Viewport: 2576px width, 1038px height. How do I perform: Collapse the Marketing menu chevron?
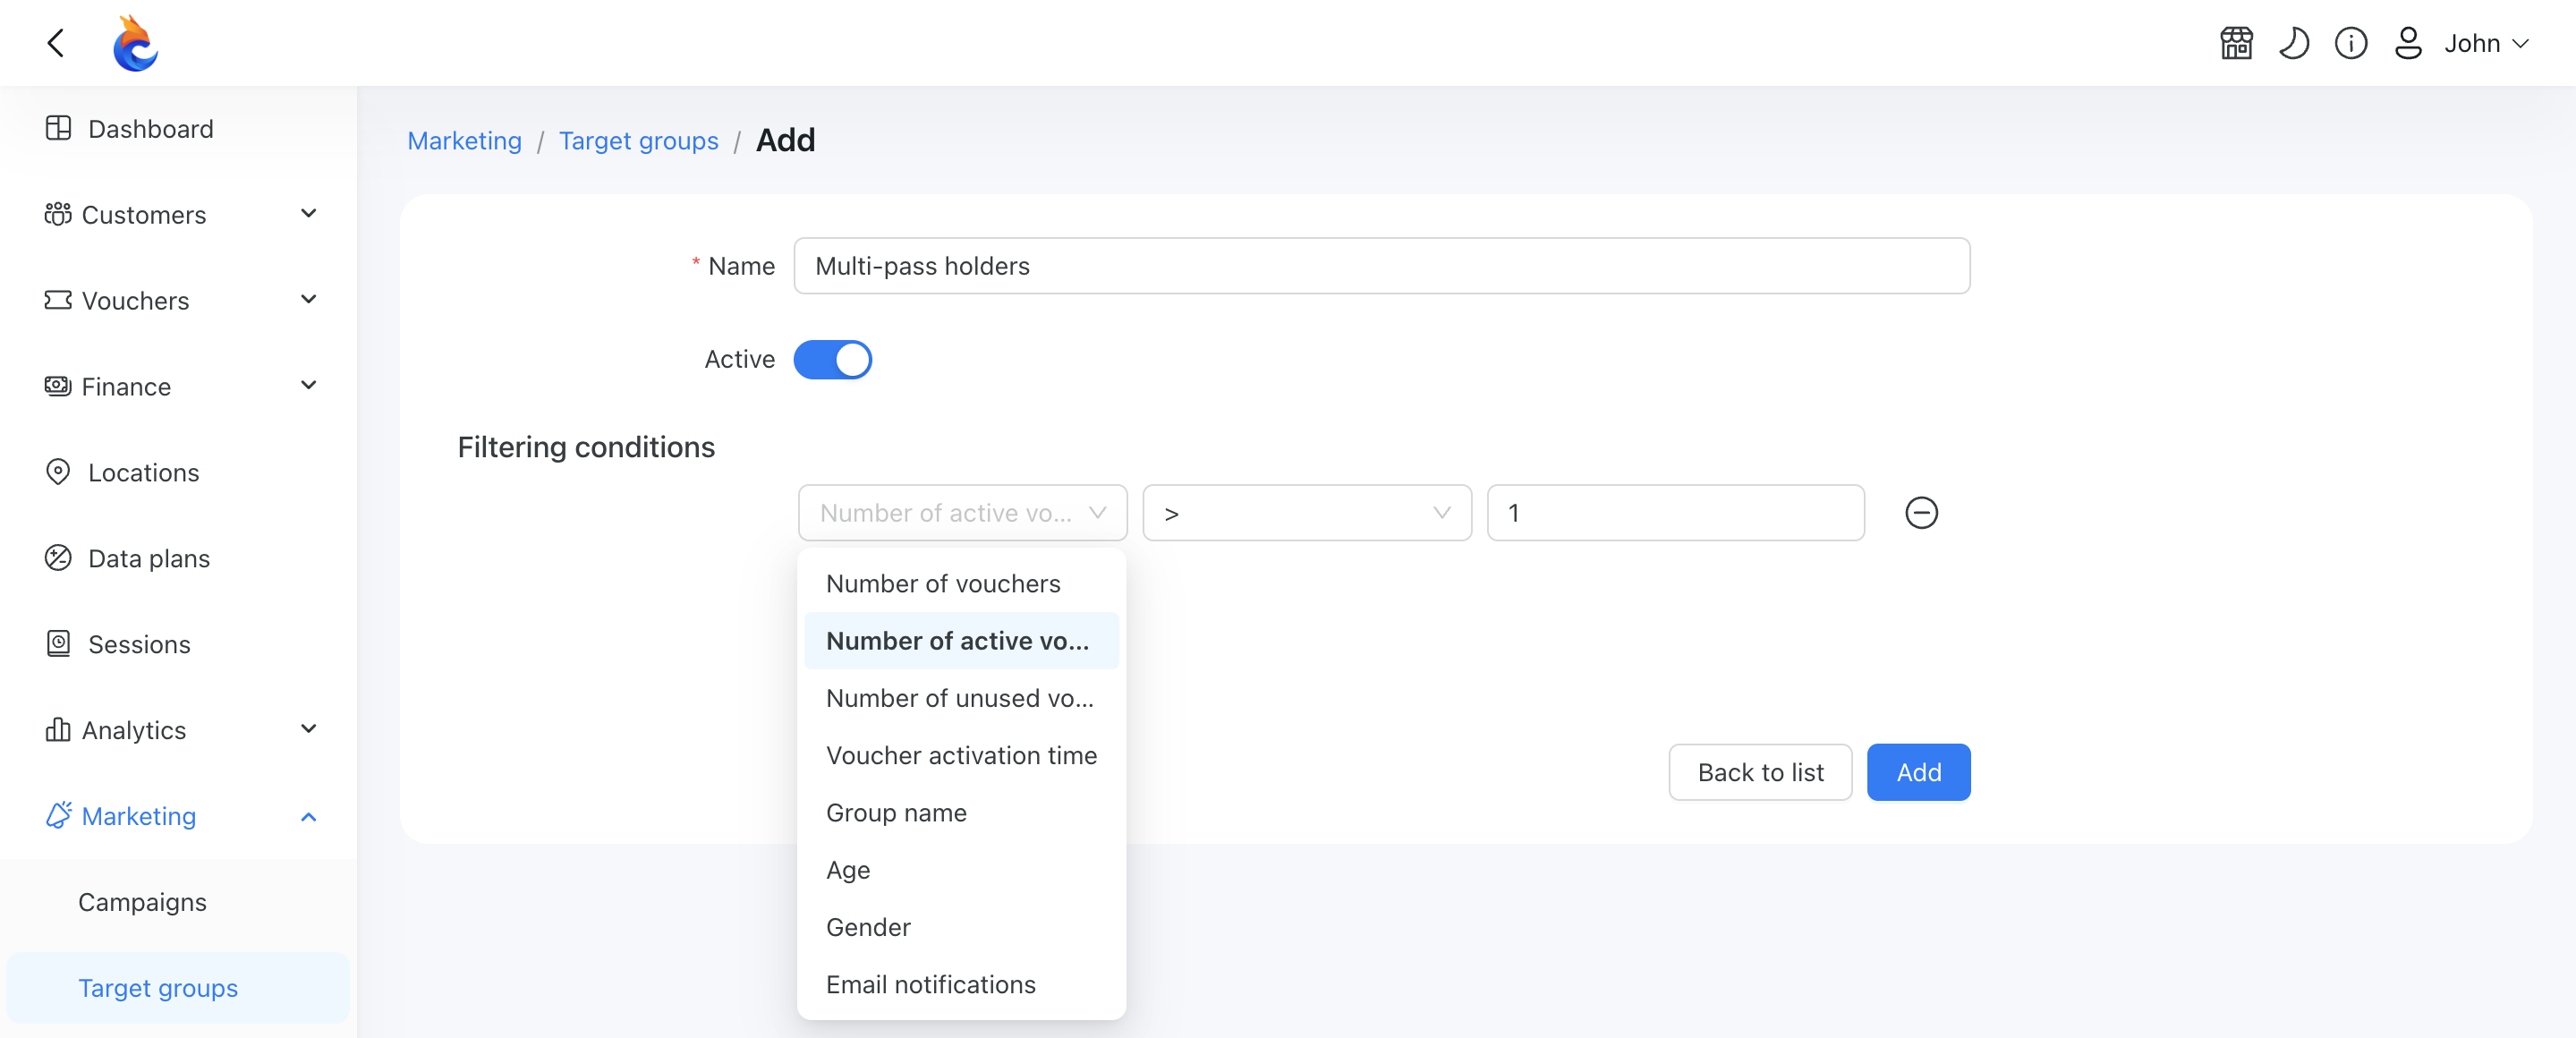[x=309, y=816]
